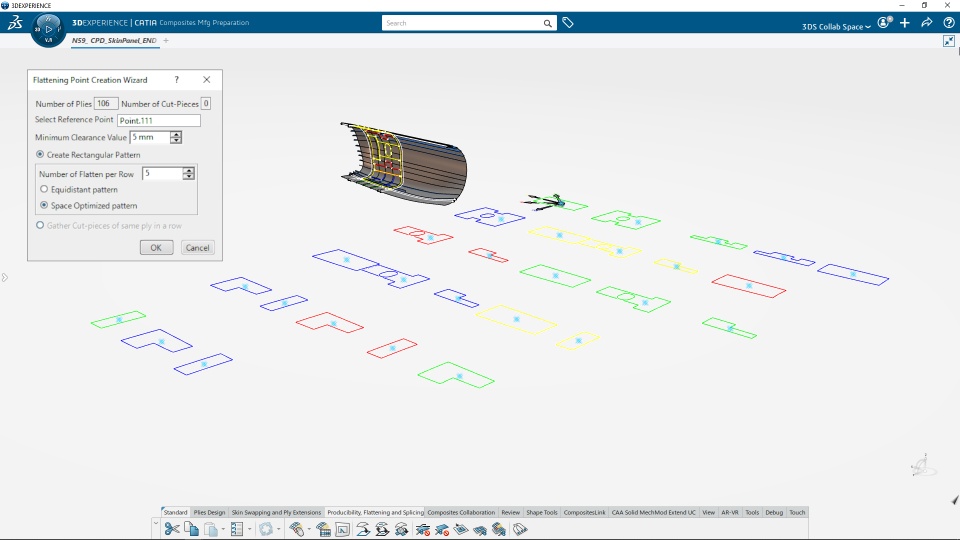
Task: Open the Review tab
Action: 511,512
